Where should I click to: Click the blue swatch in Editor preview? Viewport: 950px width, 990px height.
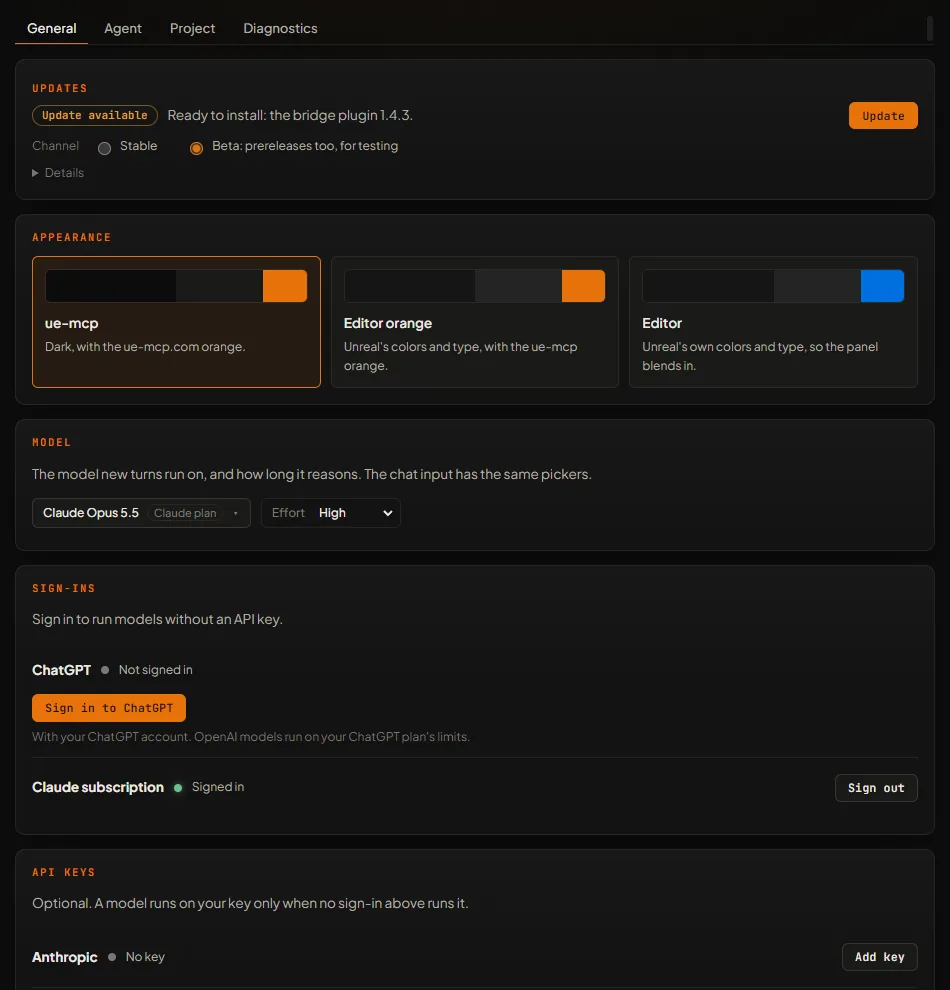[882, 286]
